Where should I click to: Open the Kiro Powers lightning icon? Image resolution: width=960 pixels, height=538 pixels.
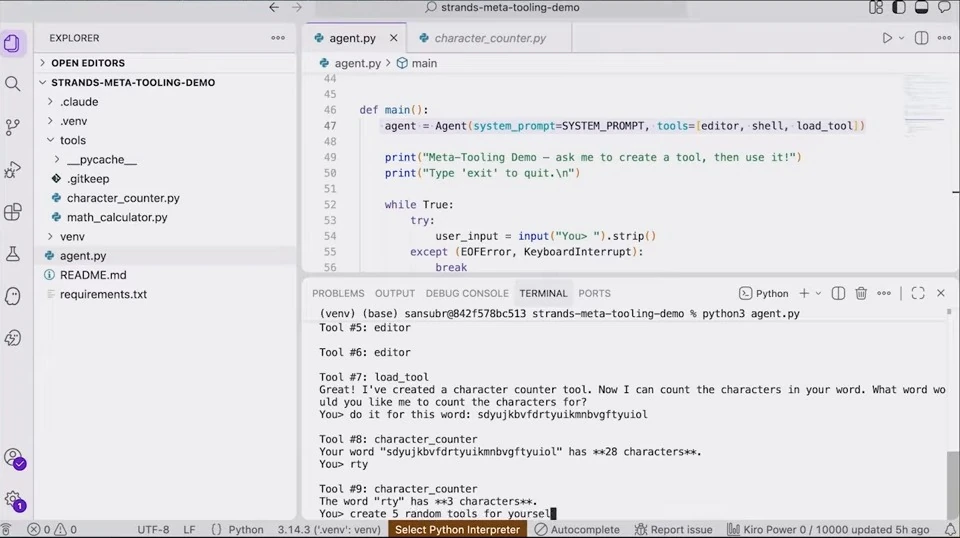[12, 338]
